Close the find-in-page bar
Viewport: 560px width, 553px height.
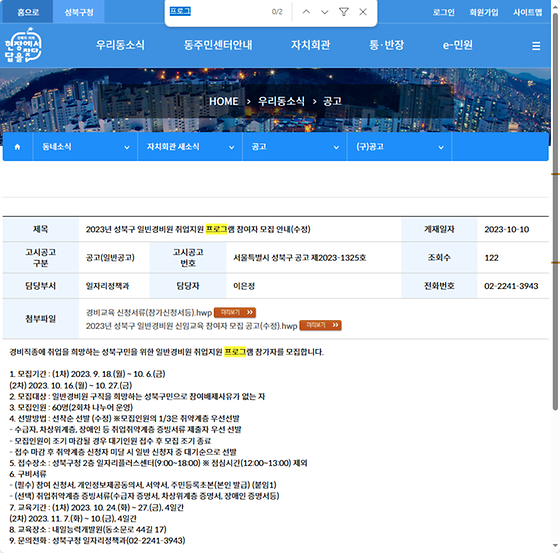[363, 12]
